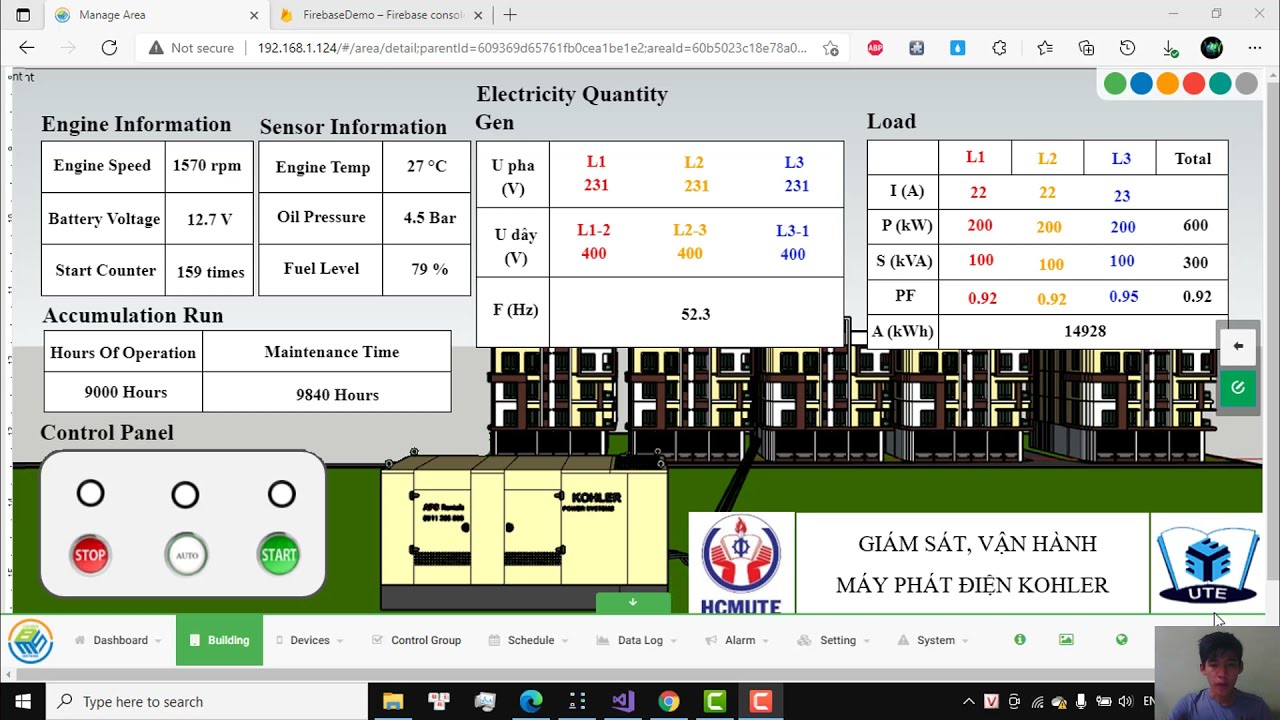Screen dimensions: 1280x720
Task: Expand the Devices dropdown menu
Action: click(x=309, y=640)
